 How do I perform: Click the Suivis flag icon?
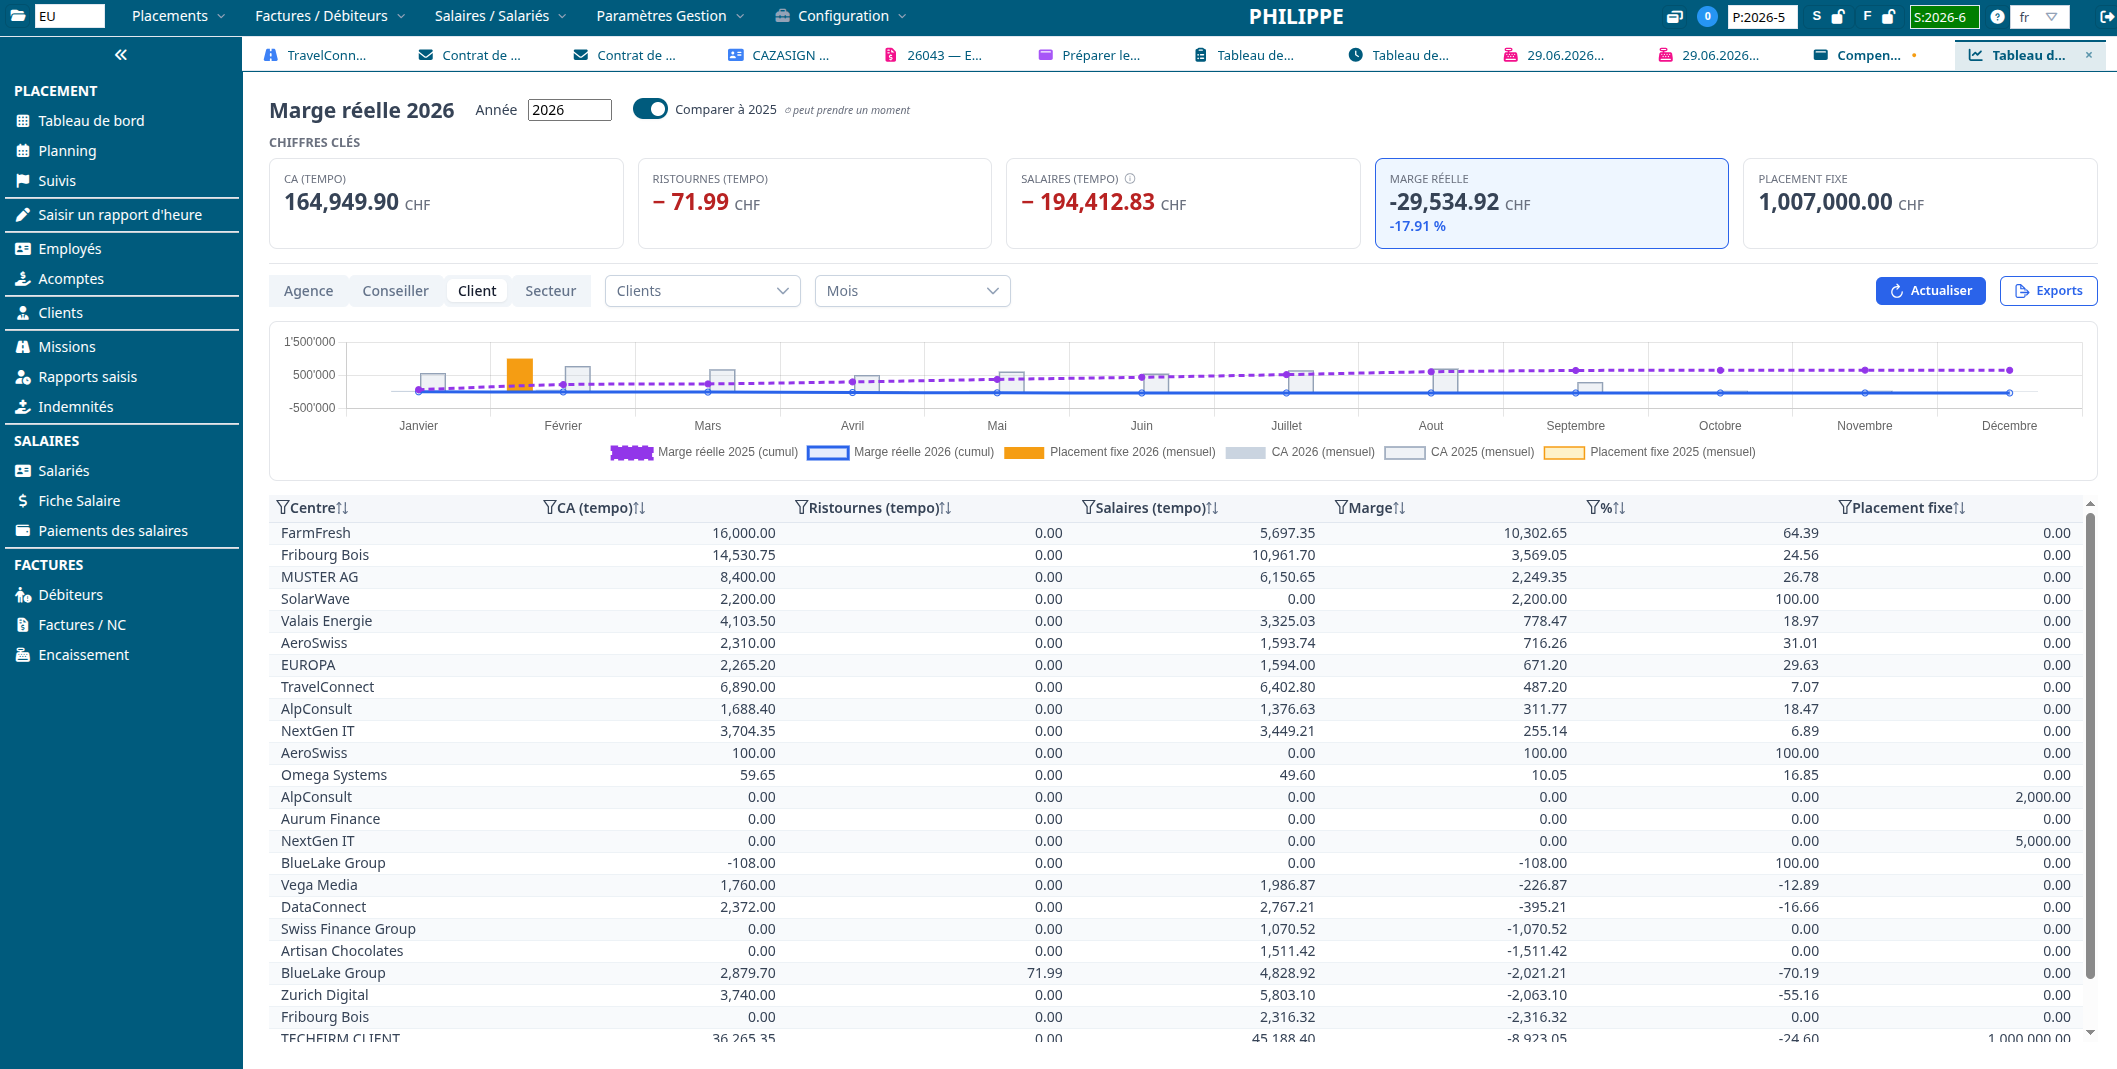(x=23, y=181)
